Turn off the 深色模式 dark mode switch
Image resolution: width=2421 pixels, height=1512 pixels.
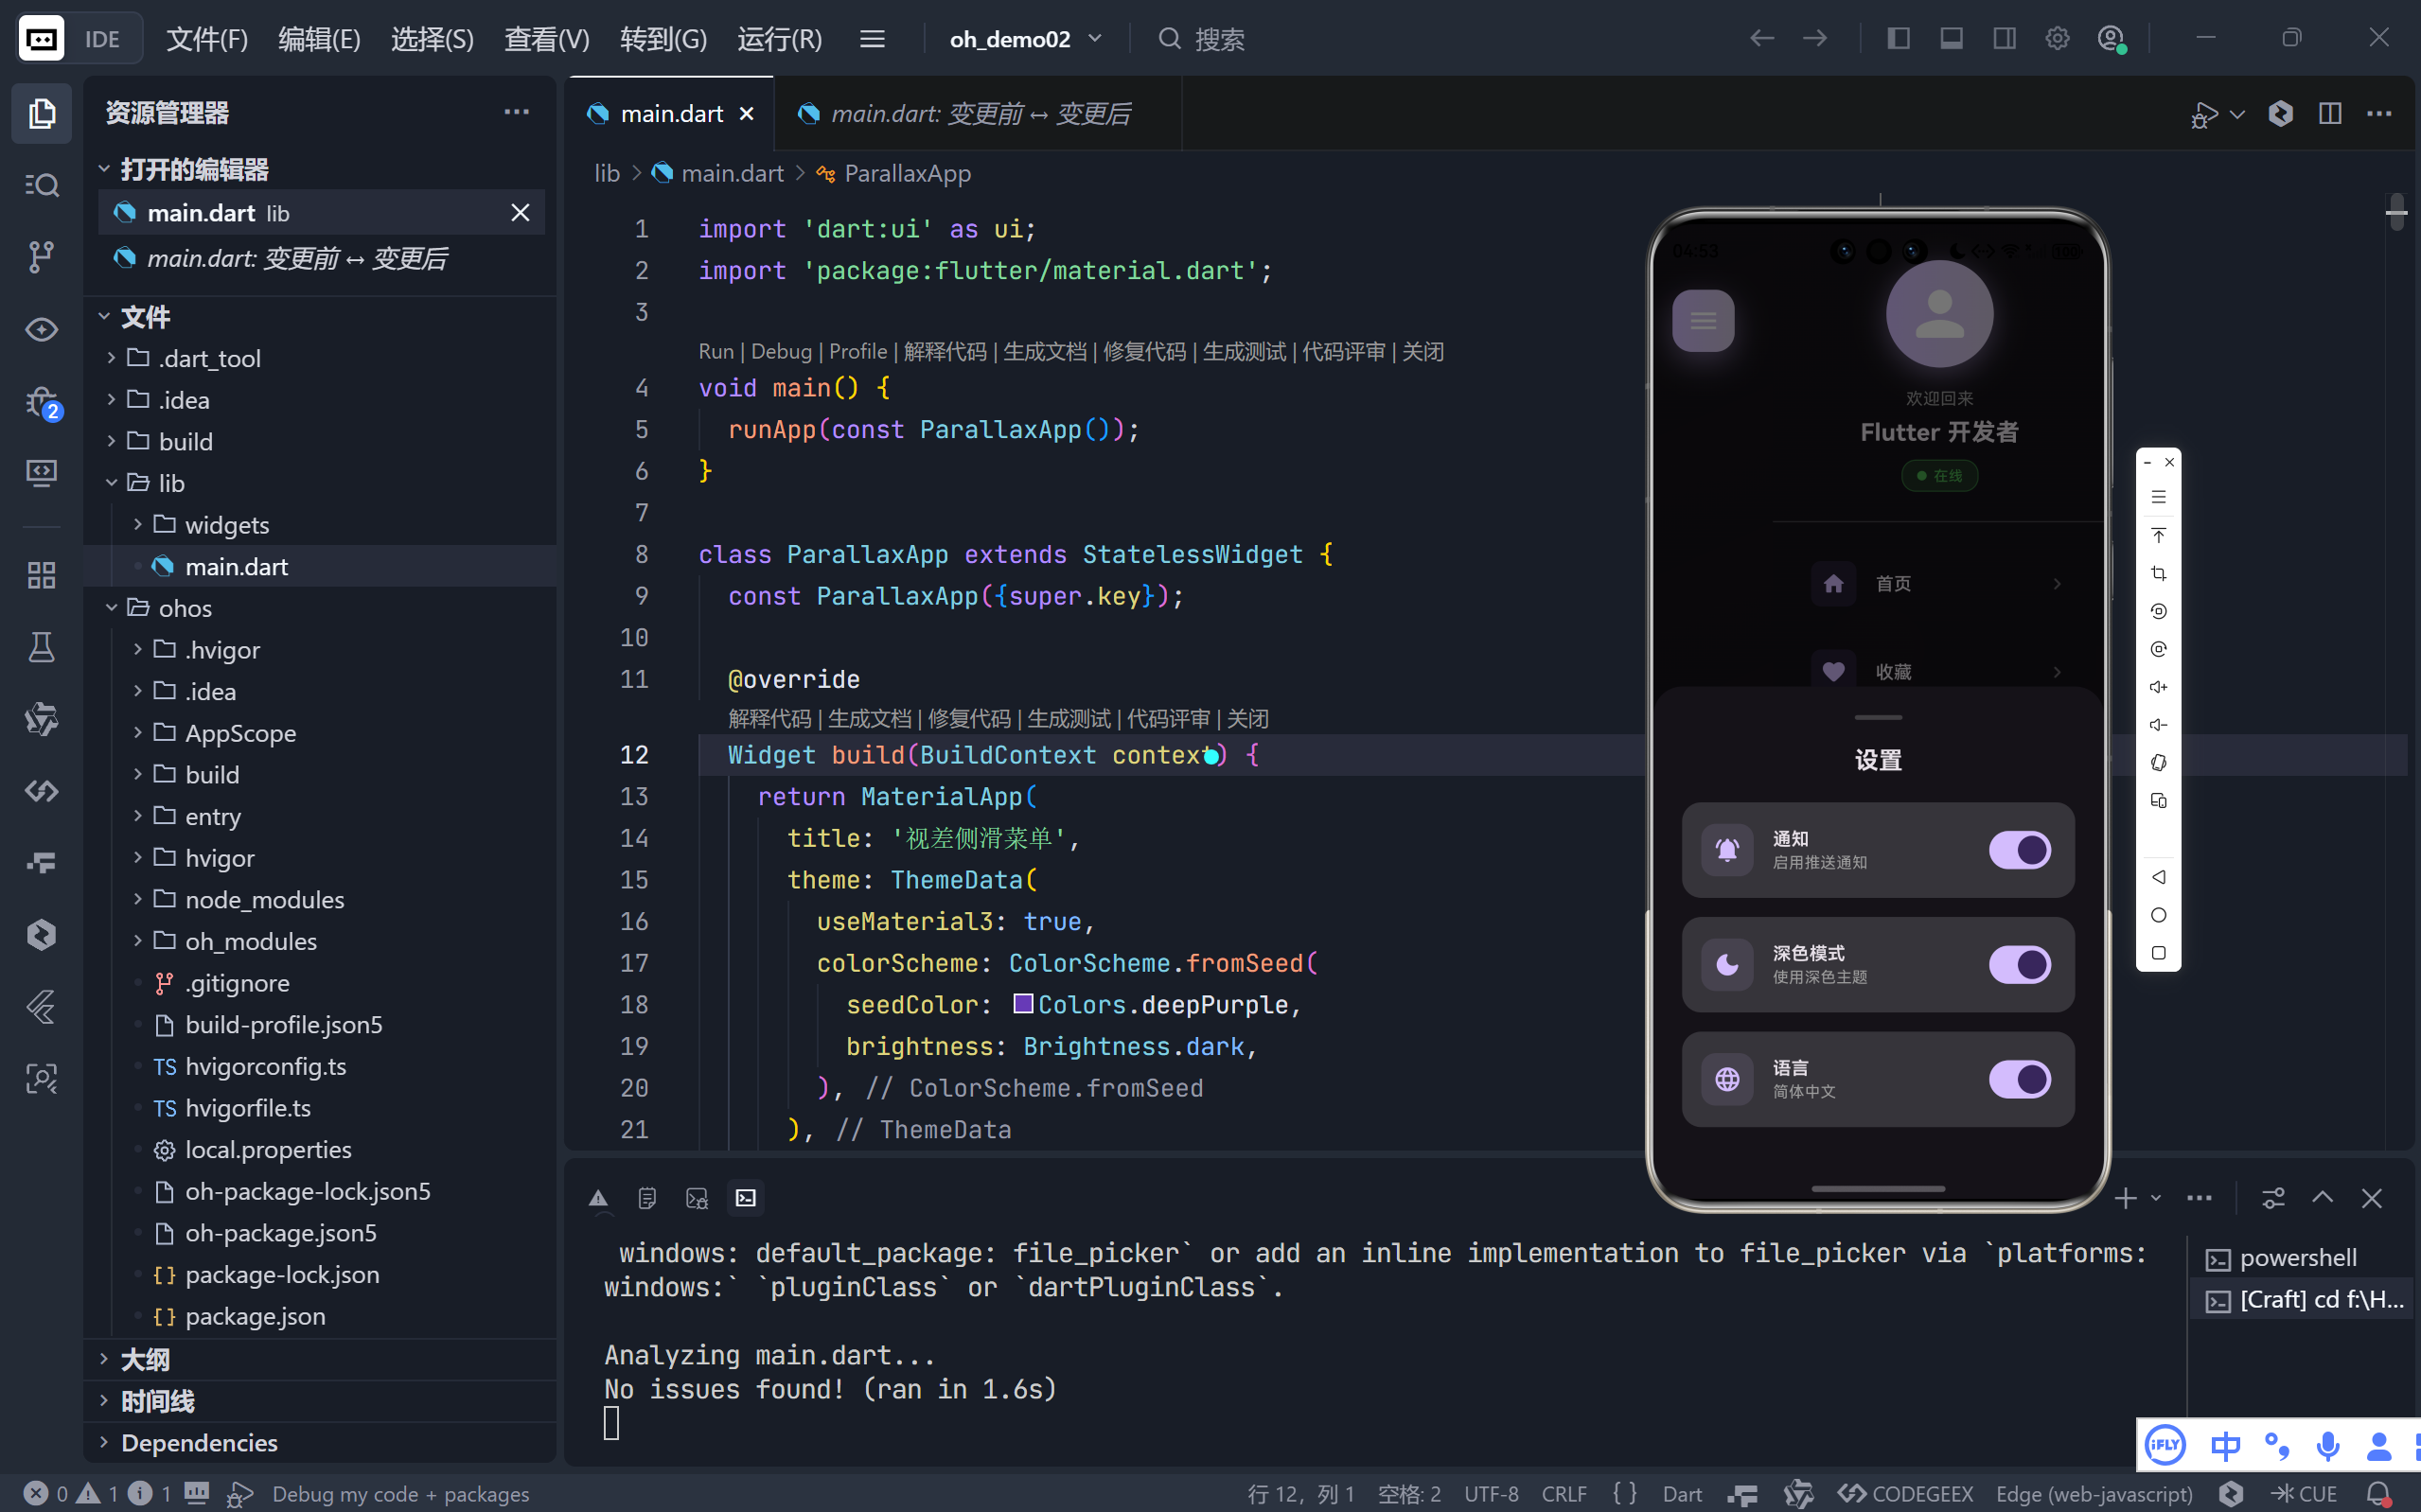pyautogui.click(x=2019, y=965)
